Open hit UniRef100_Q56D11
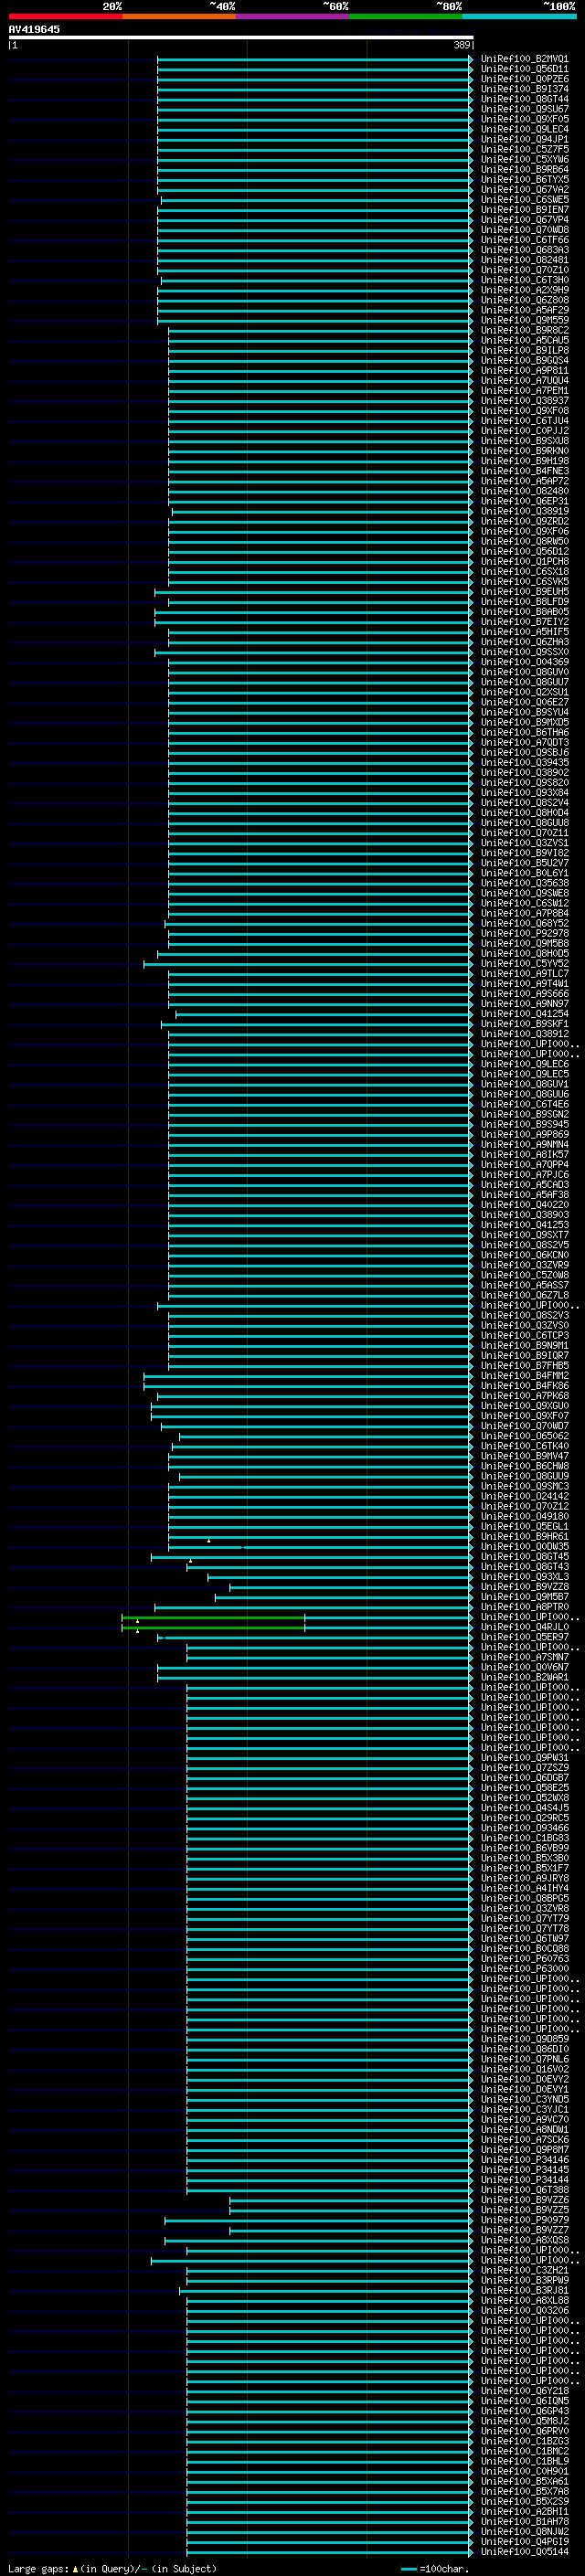 [x=525, y=69]
